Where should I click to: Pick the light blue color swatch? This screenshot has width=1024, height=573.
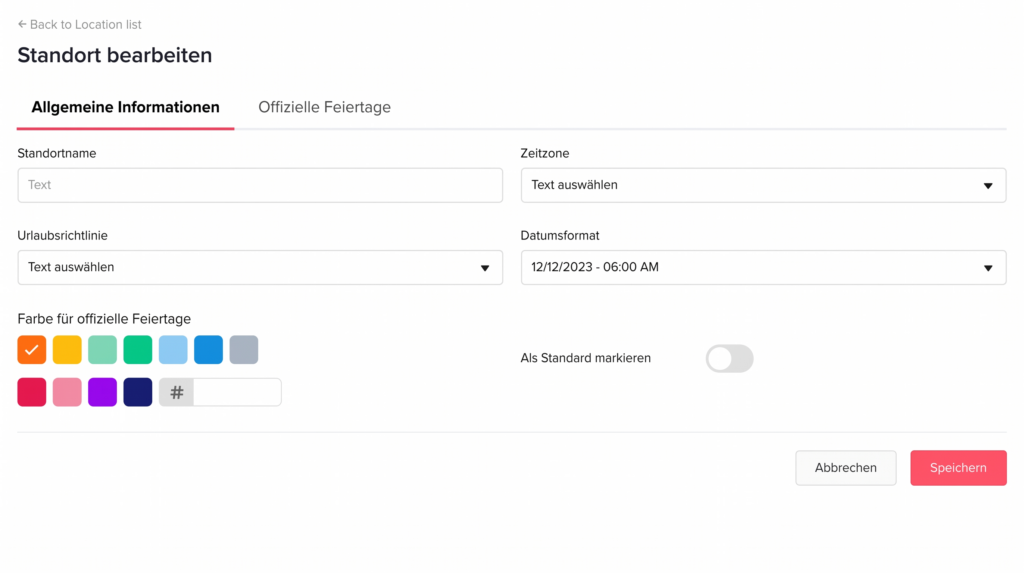point(173,350)
